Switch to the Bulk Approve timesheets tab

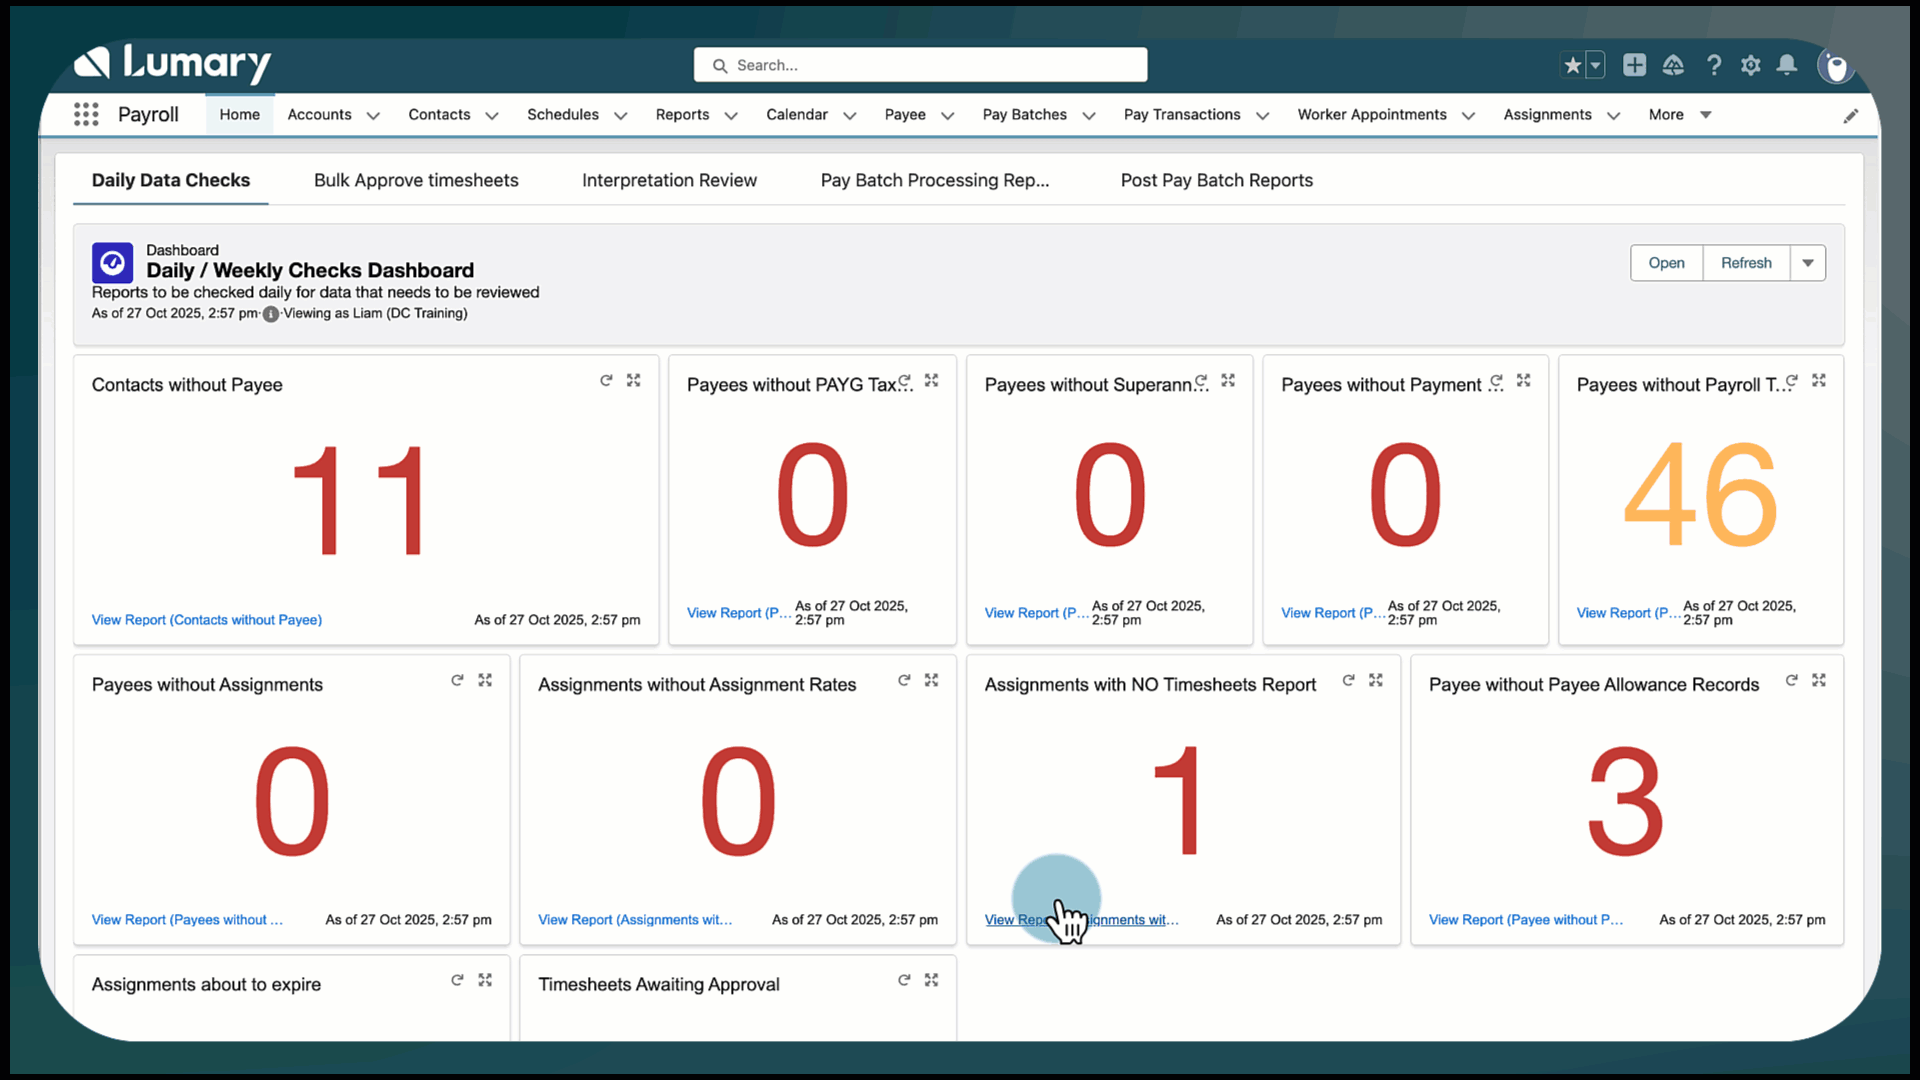416,180
